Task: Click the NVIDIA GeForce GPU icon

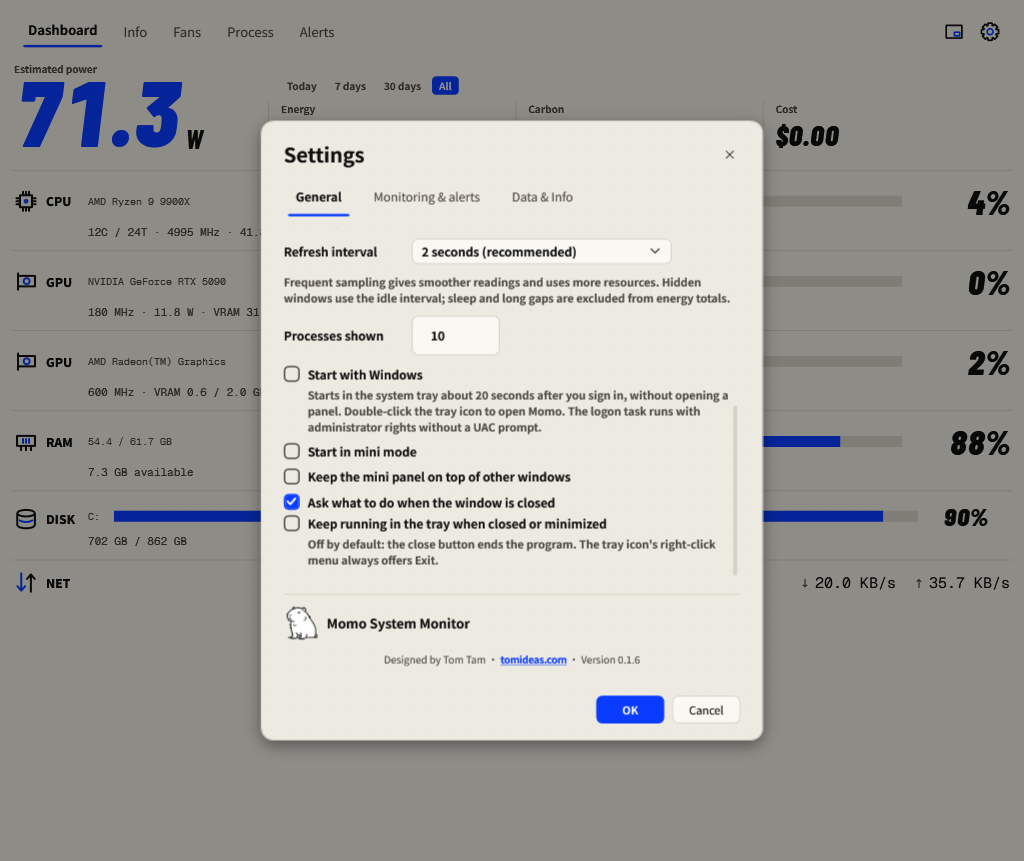Action: [x=26, y=282]
